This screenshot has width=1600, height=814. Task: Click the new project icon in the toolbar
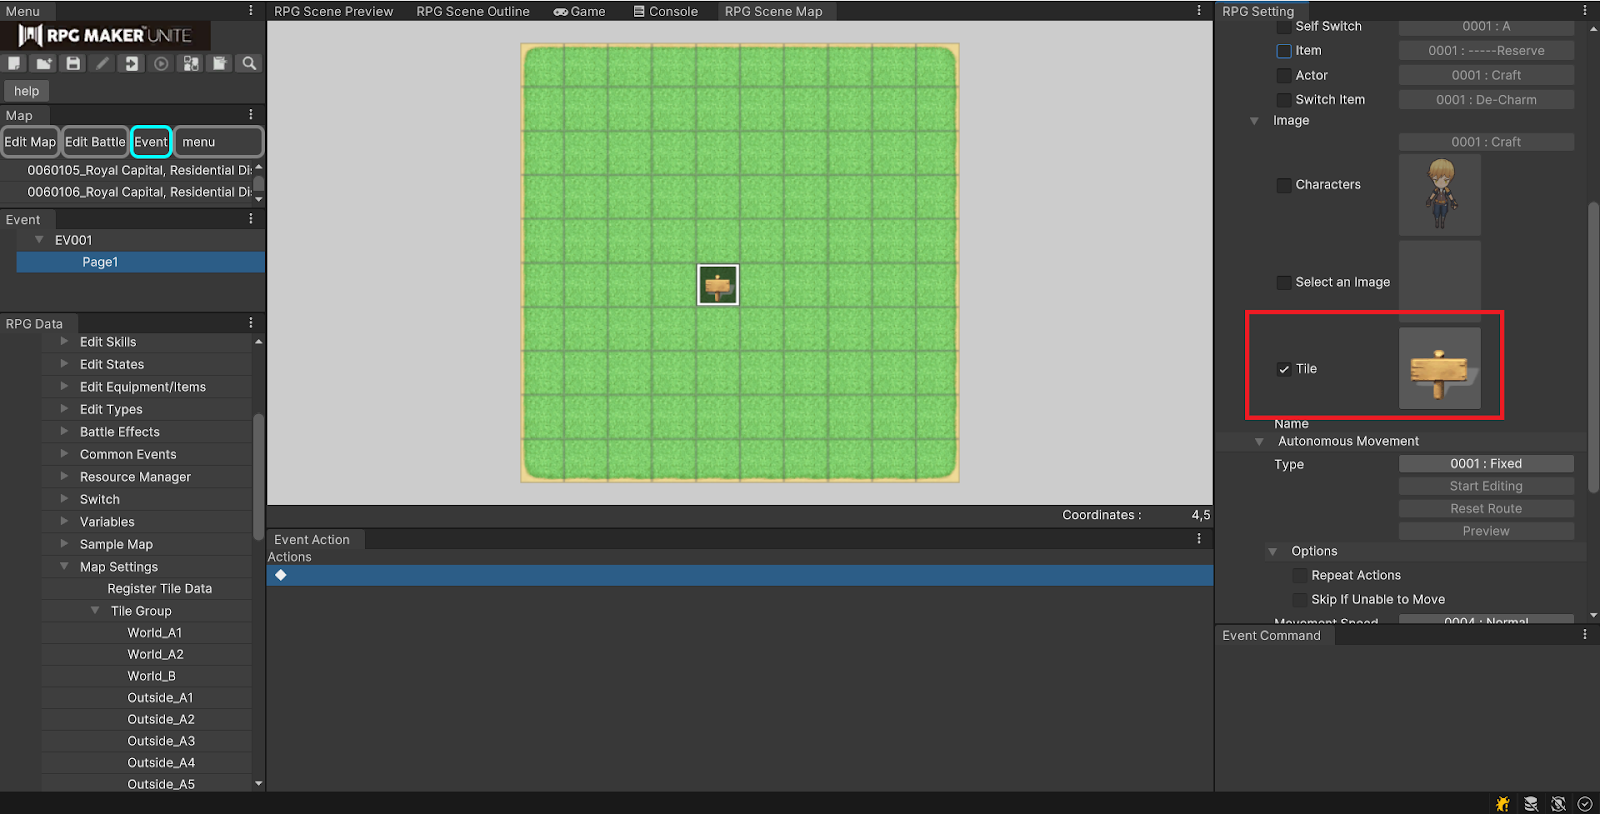[x=14, y=63]
